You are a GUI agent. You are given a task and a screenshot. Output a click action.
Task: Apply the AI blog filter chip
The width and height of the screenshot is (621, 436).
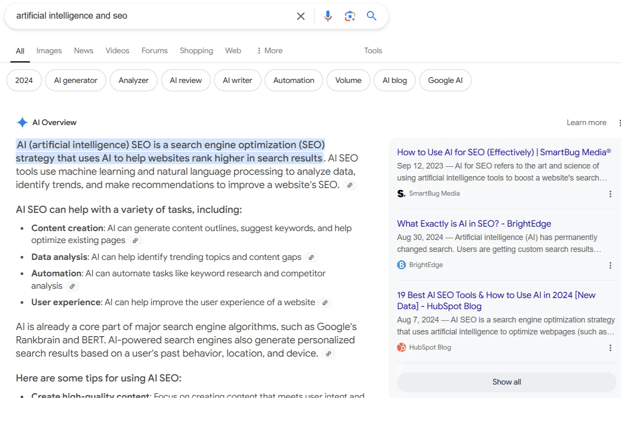pyautogui.click(x=394, y=80)
